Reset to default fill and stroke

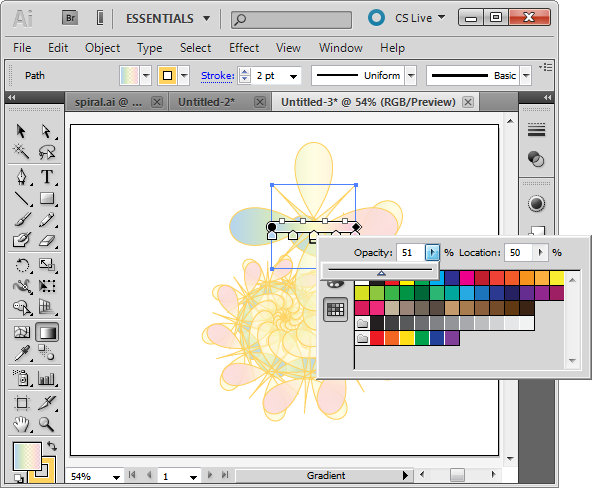tap(18, 478)
